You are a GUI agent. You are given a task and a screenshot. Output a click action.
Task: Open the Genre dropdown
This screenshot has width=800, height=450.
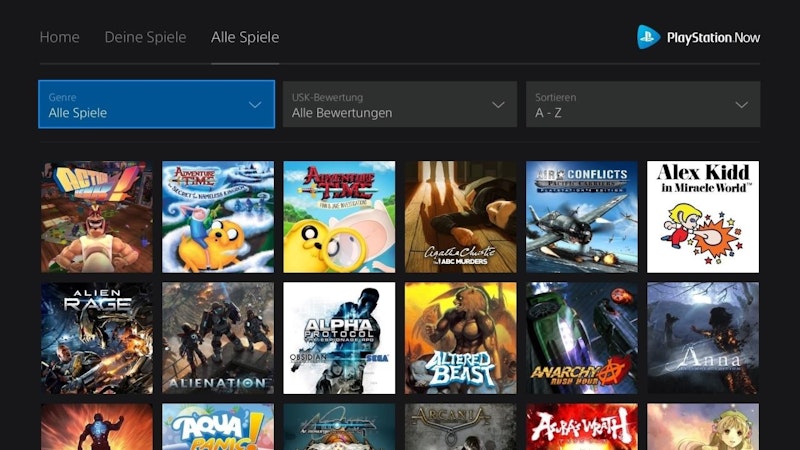point(157,104)
